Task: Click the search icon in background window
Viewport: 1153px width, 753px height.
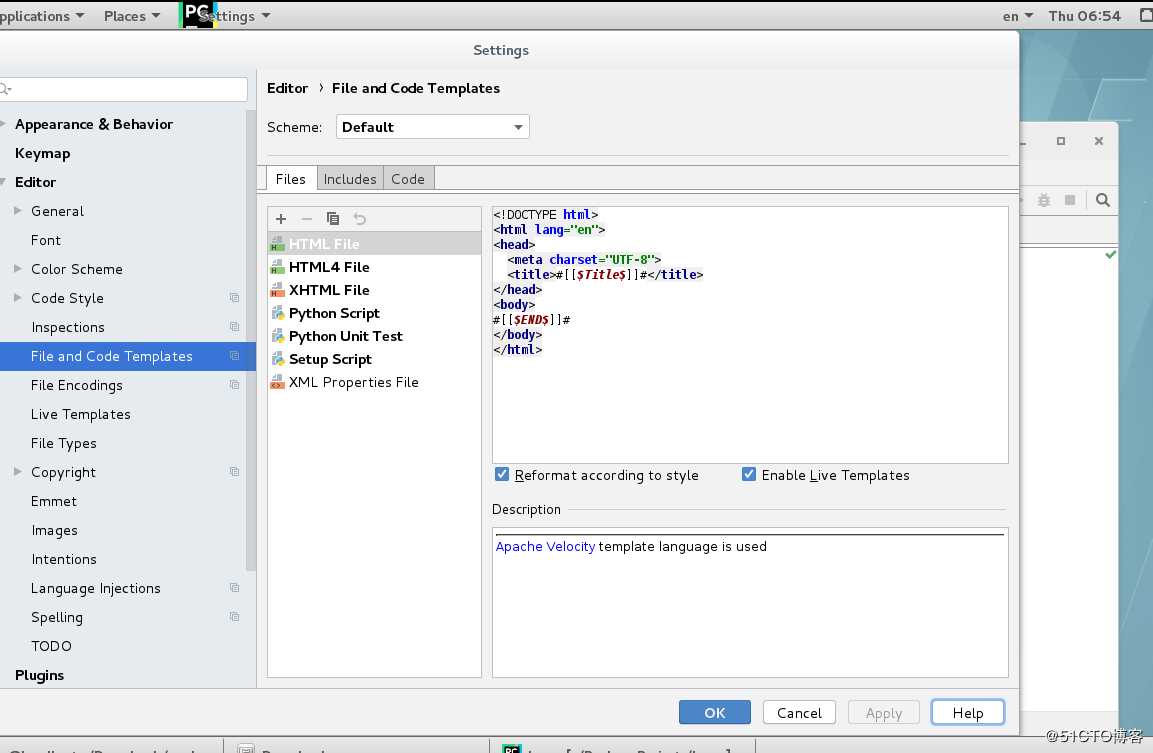Action: coord(1102,200)
